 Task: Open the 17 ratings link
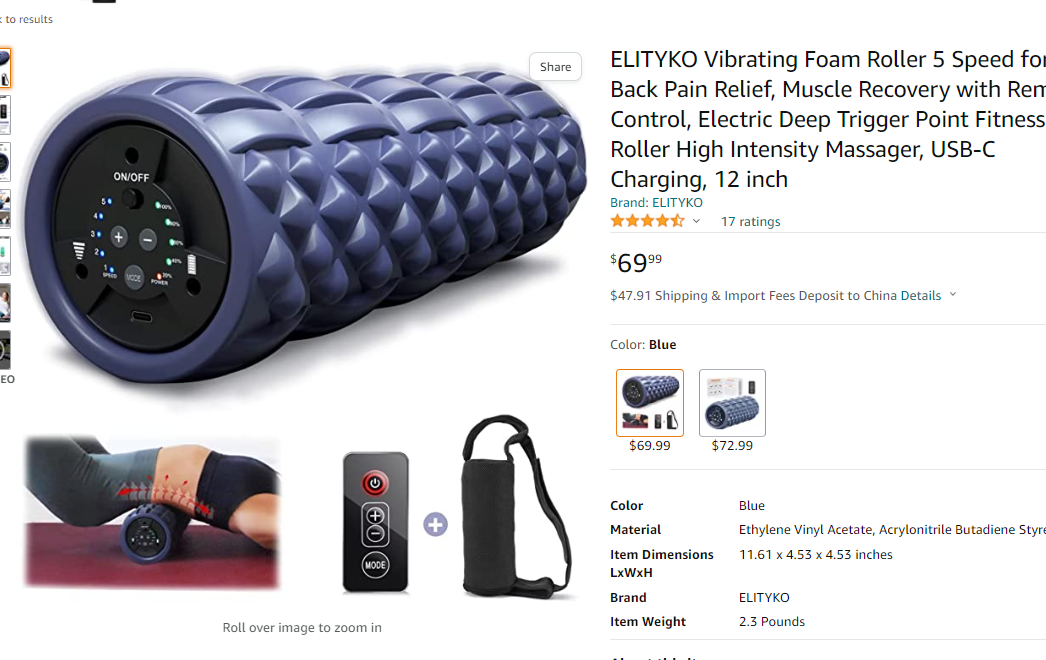tap(750, 222)
